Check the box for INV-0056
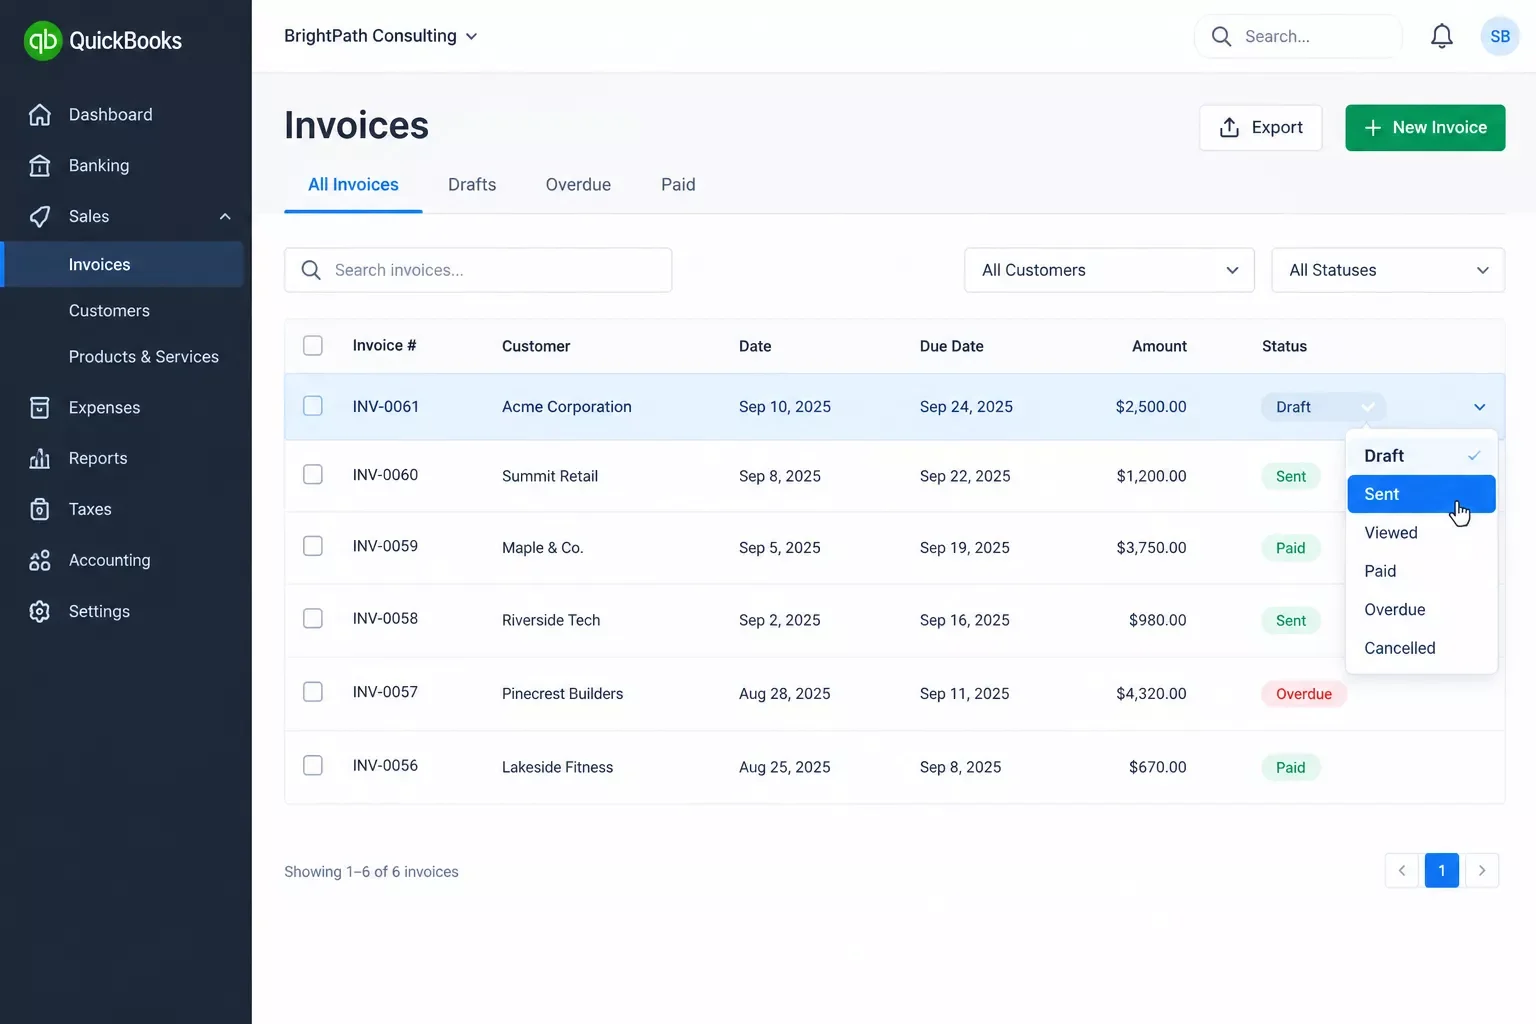This screenshot has width=1536, height=1024. tap(313, 765)
